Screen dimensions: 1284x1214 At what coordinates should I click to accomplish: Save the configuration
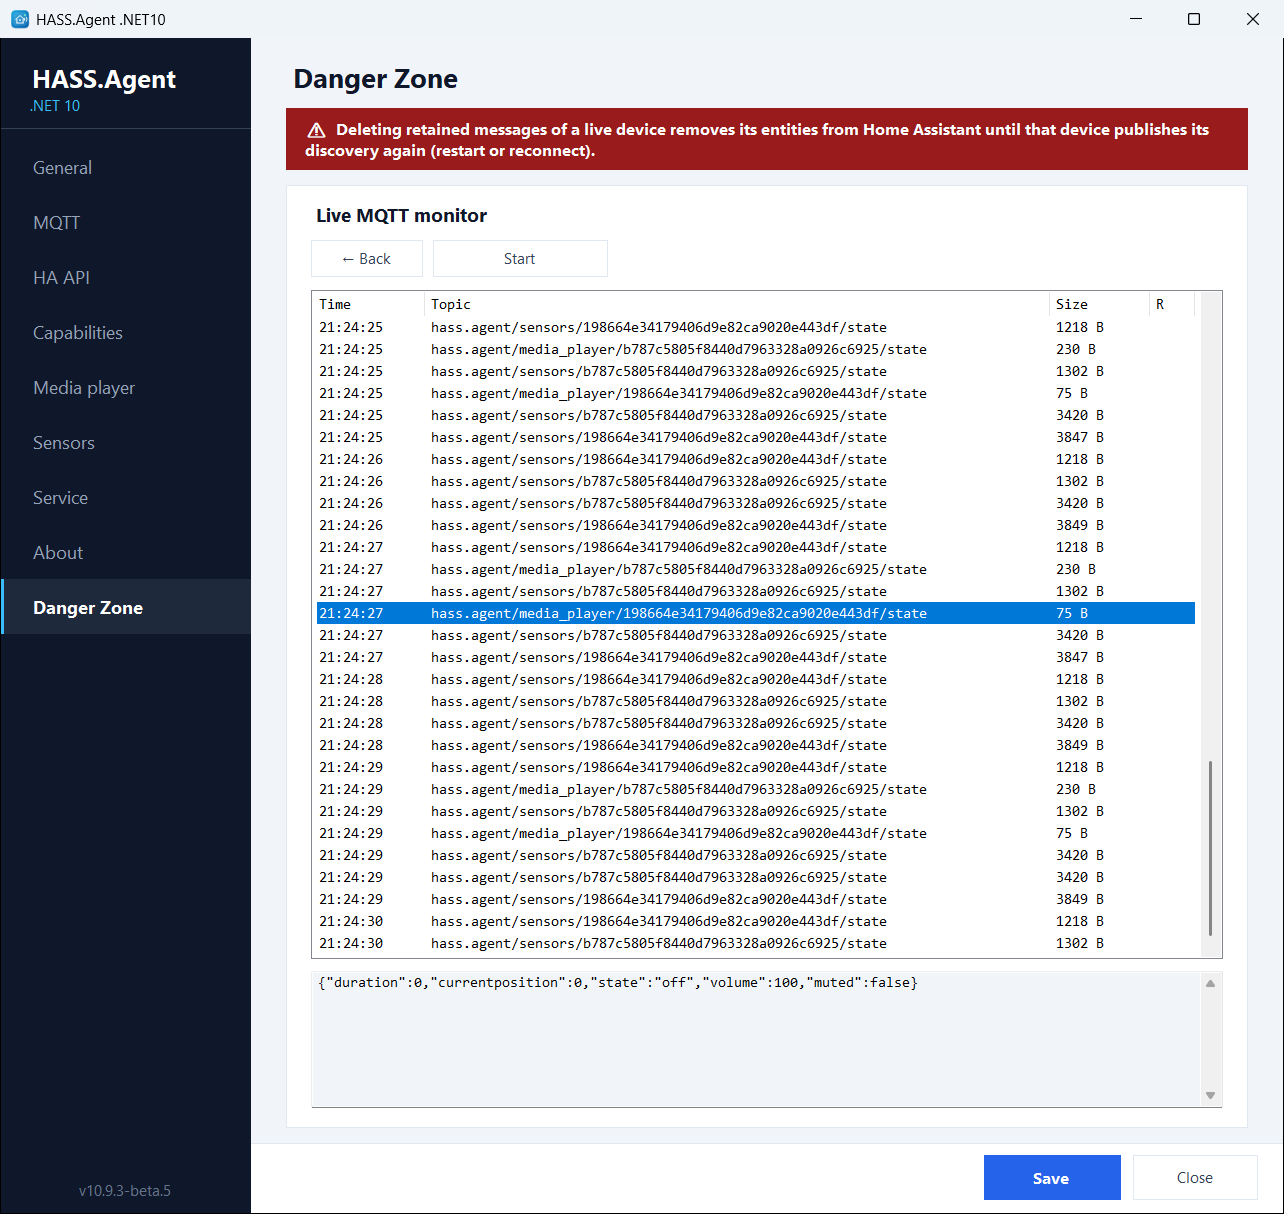[x=1052, y=1178]
